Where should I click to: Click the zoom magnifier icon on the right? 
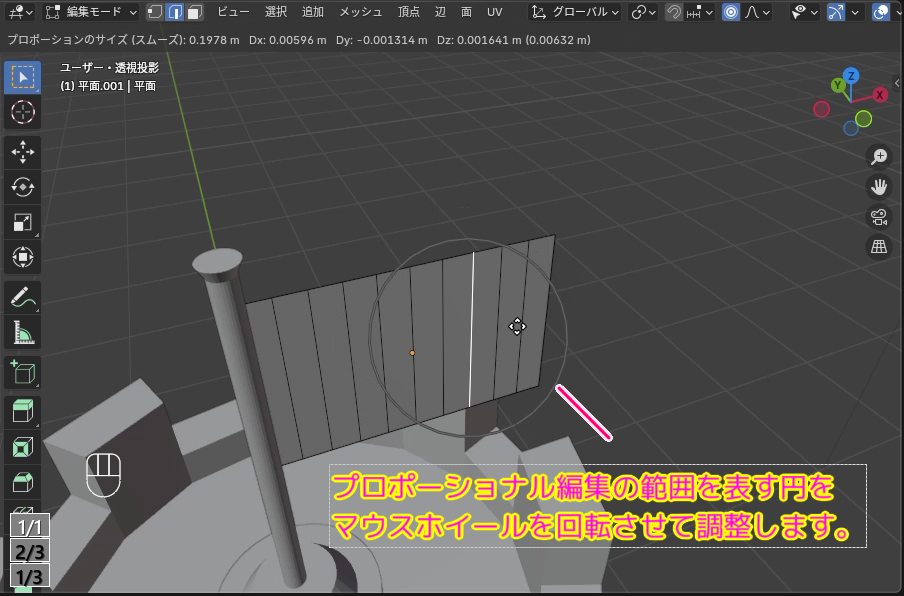pyautogui.click(x=879, y=156)
